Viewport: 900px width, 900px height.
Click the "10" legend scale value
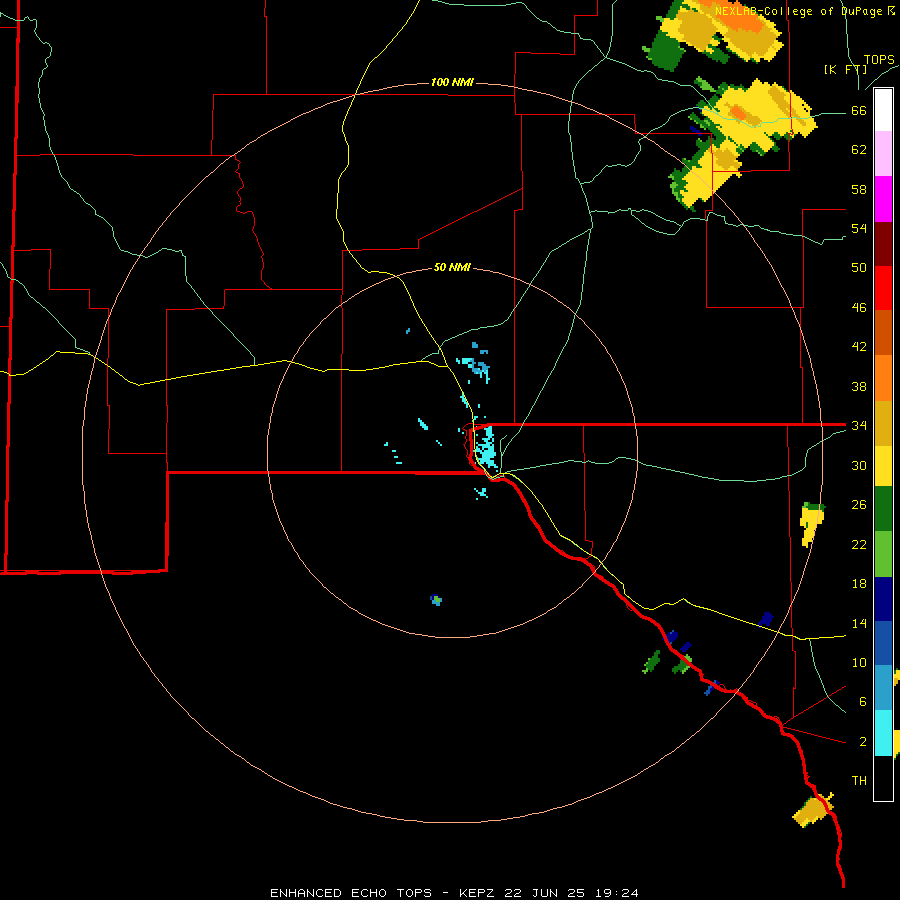tap(859, 662)
